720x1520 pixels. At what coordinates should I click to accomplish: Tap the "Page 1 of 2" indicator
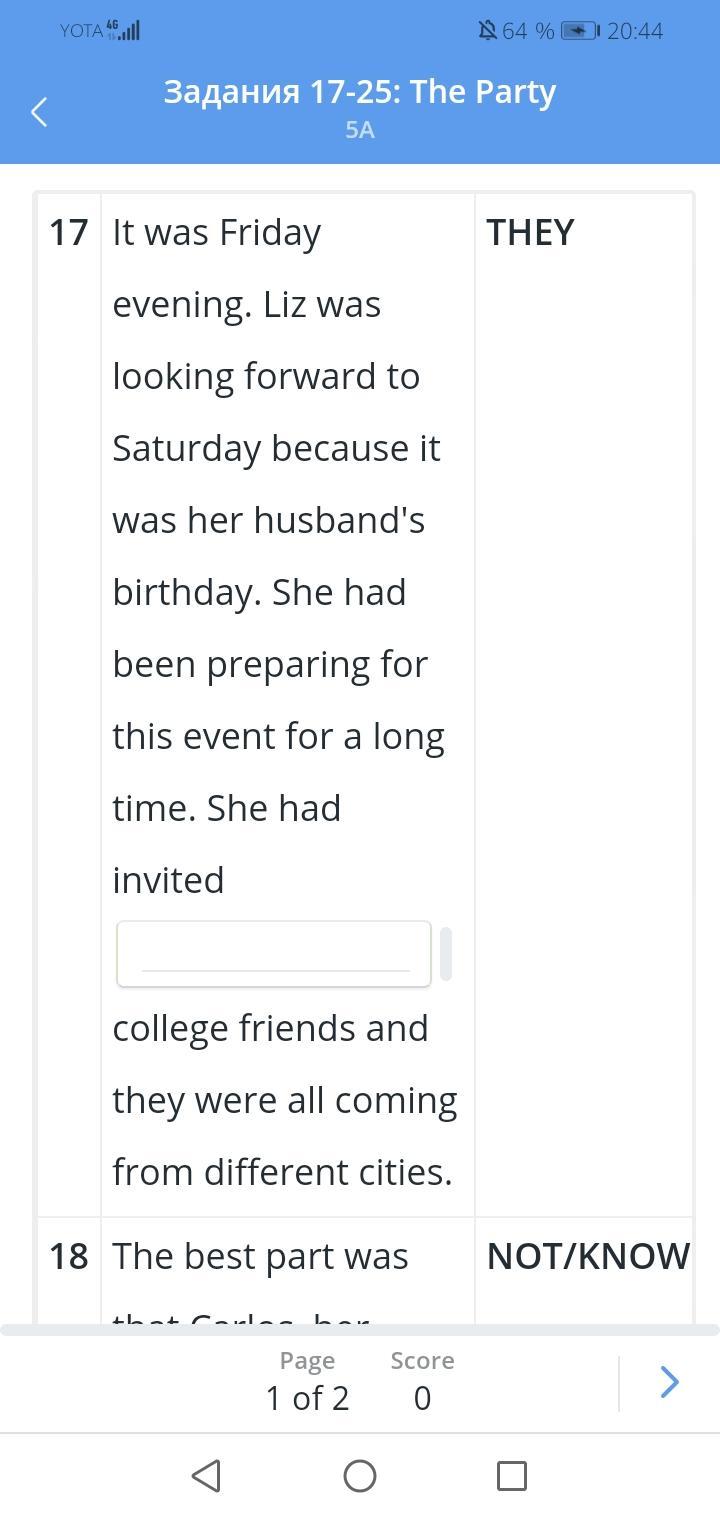(x=307, y=1382)
